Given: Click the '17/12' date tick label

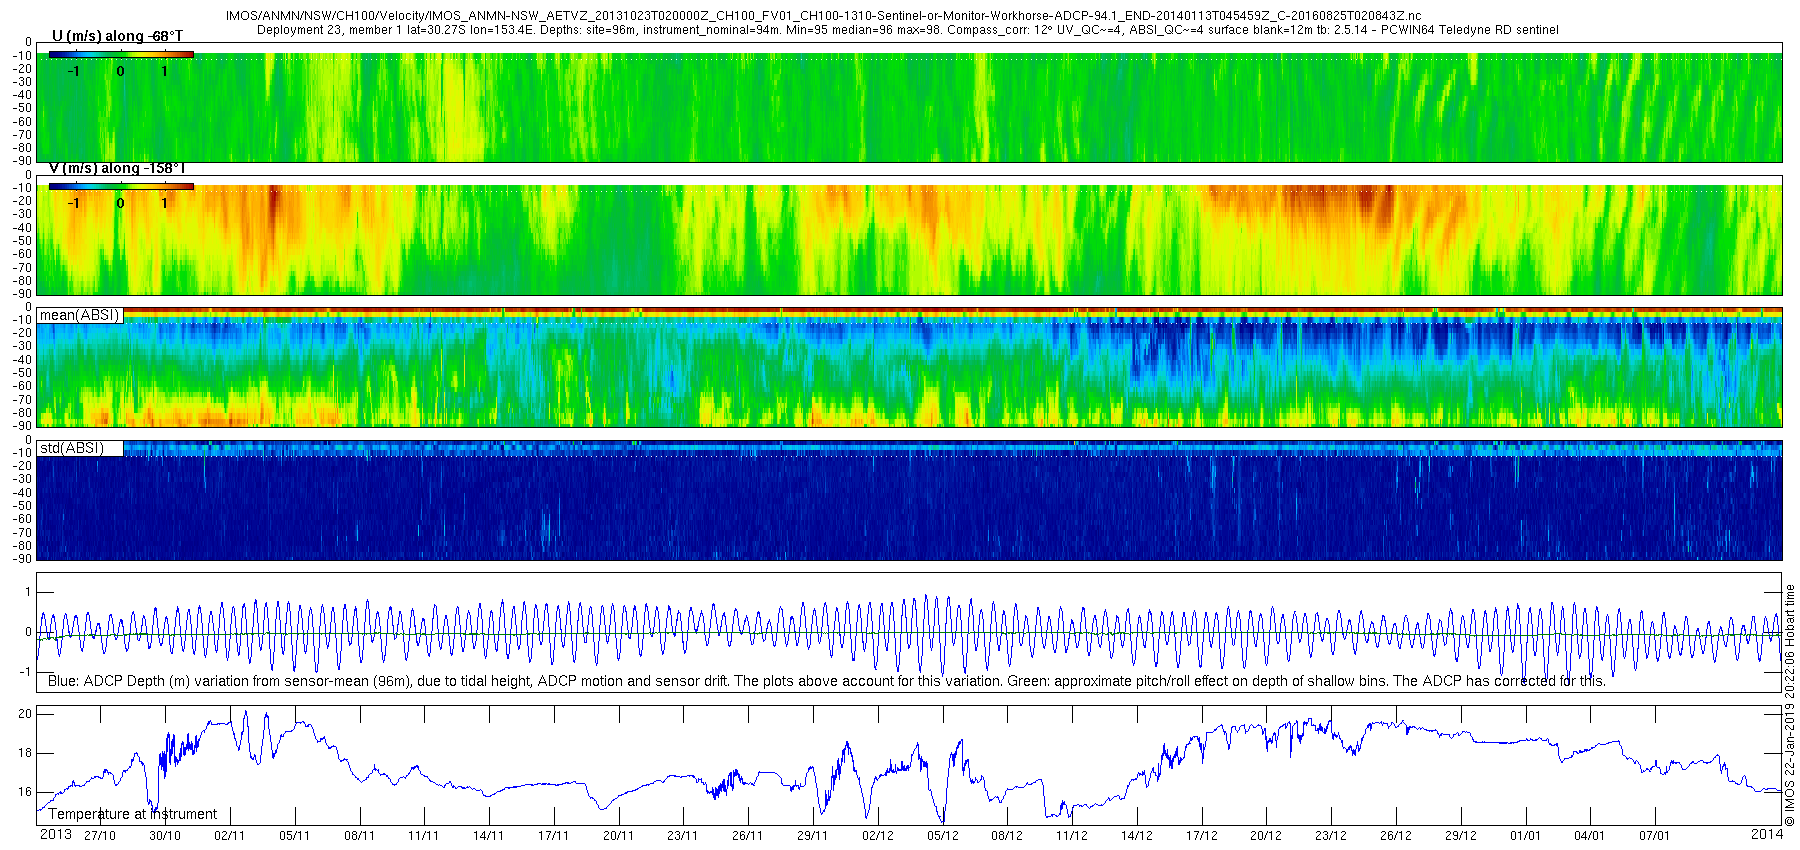Looking at the screenshot, I should point(1202,836).
